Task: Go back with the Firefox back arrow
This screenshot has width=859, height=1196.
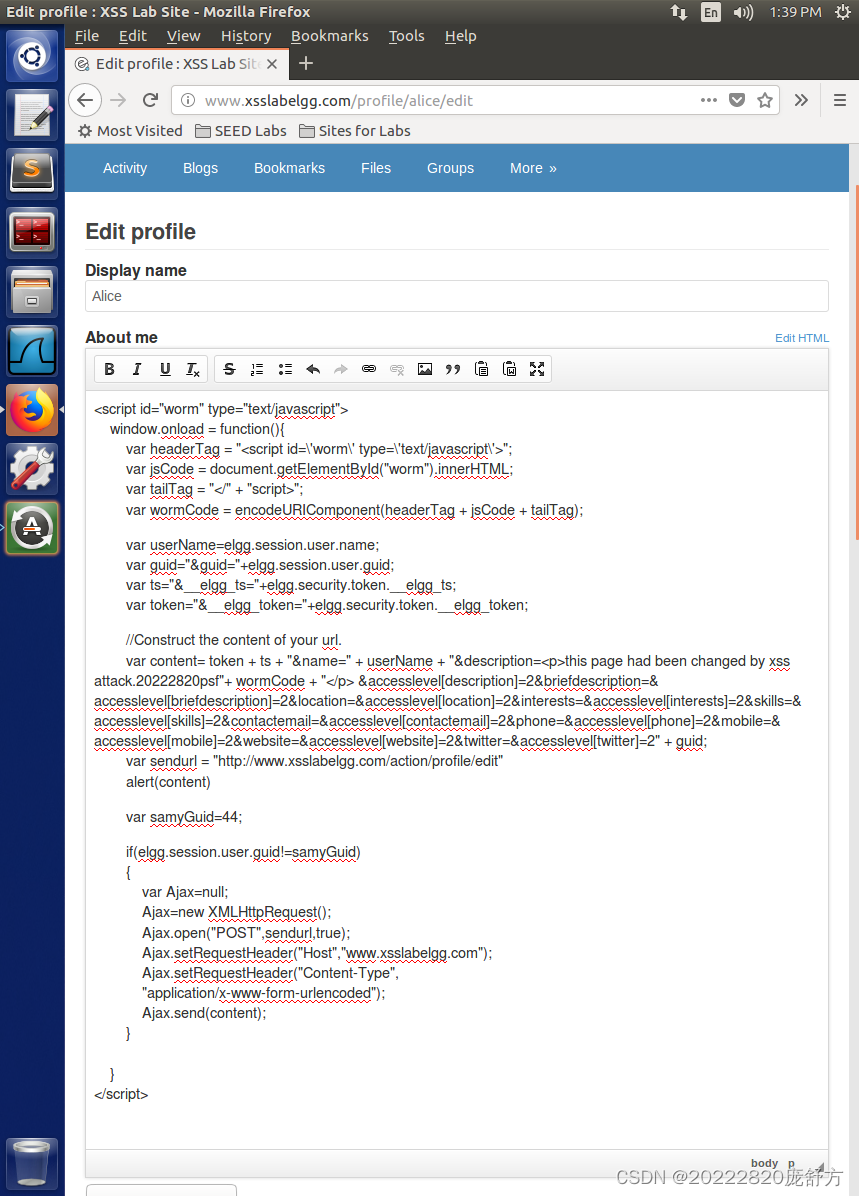Action: coord(85,100)
